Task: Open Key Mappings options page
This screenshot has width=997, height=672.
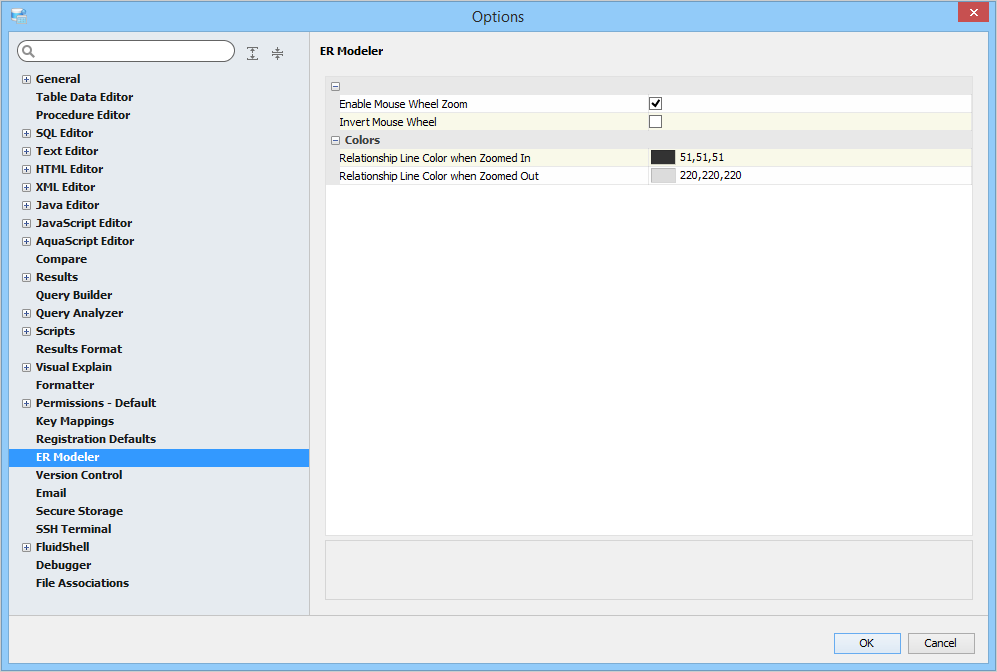Action: [x=75, y=421]
